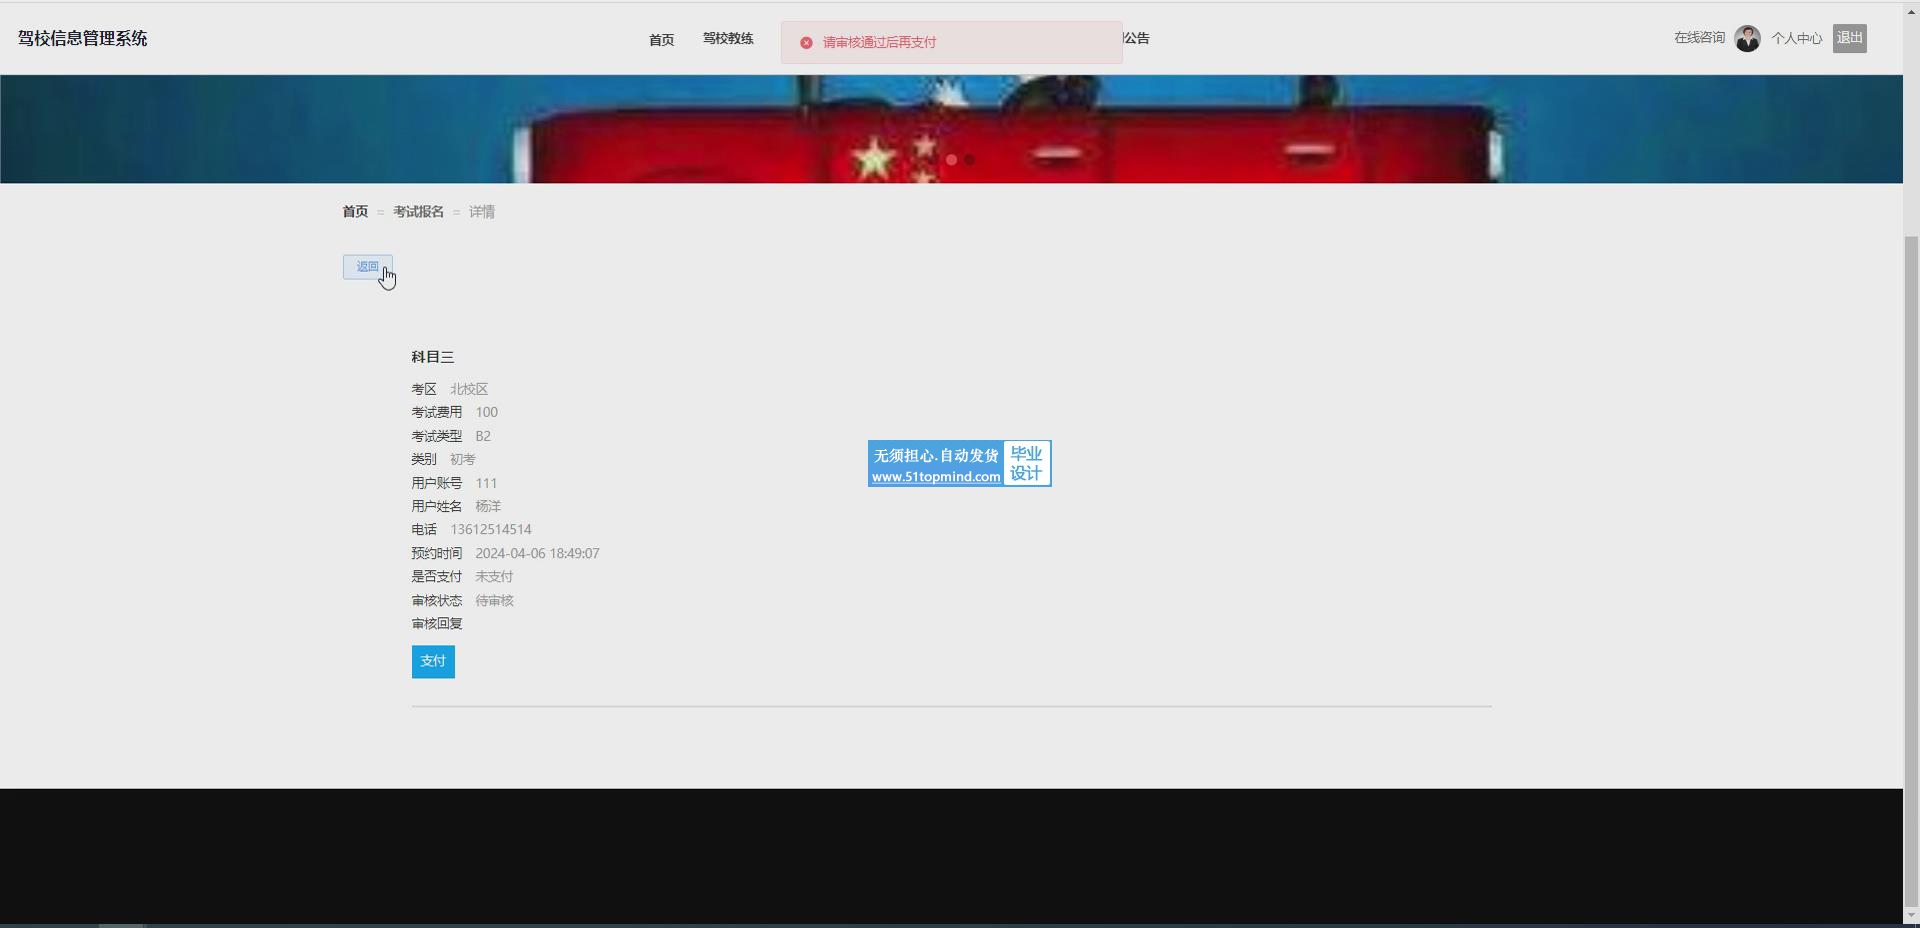Click the scrollbar down arrow
Image resolution: width=1920 pixels, height=928 pixels.
tap(1911, 914)
